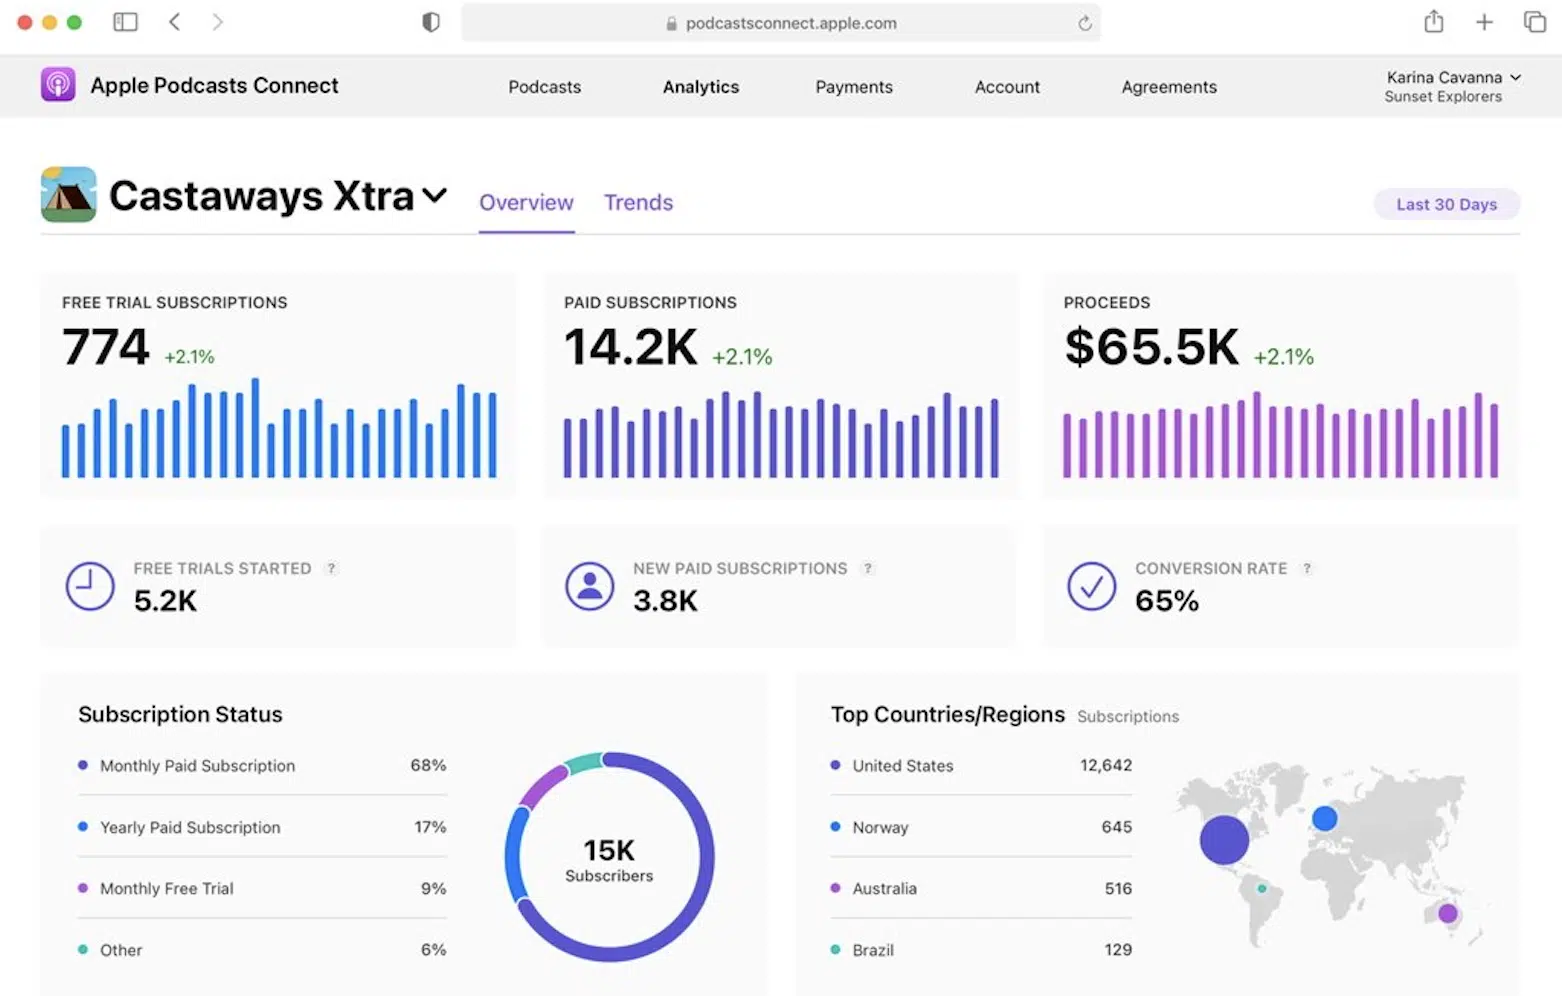Open the Last 30 Days date range selector

(x=1446, y=204)
